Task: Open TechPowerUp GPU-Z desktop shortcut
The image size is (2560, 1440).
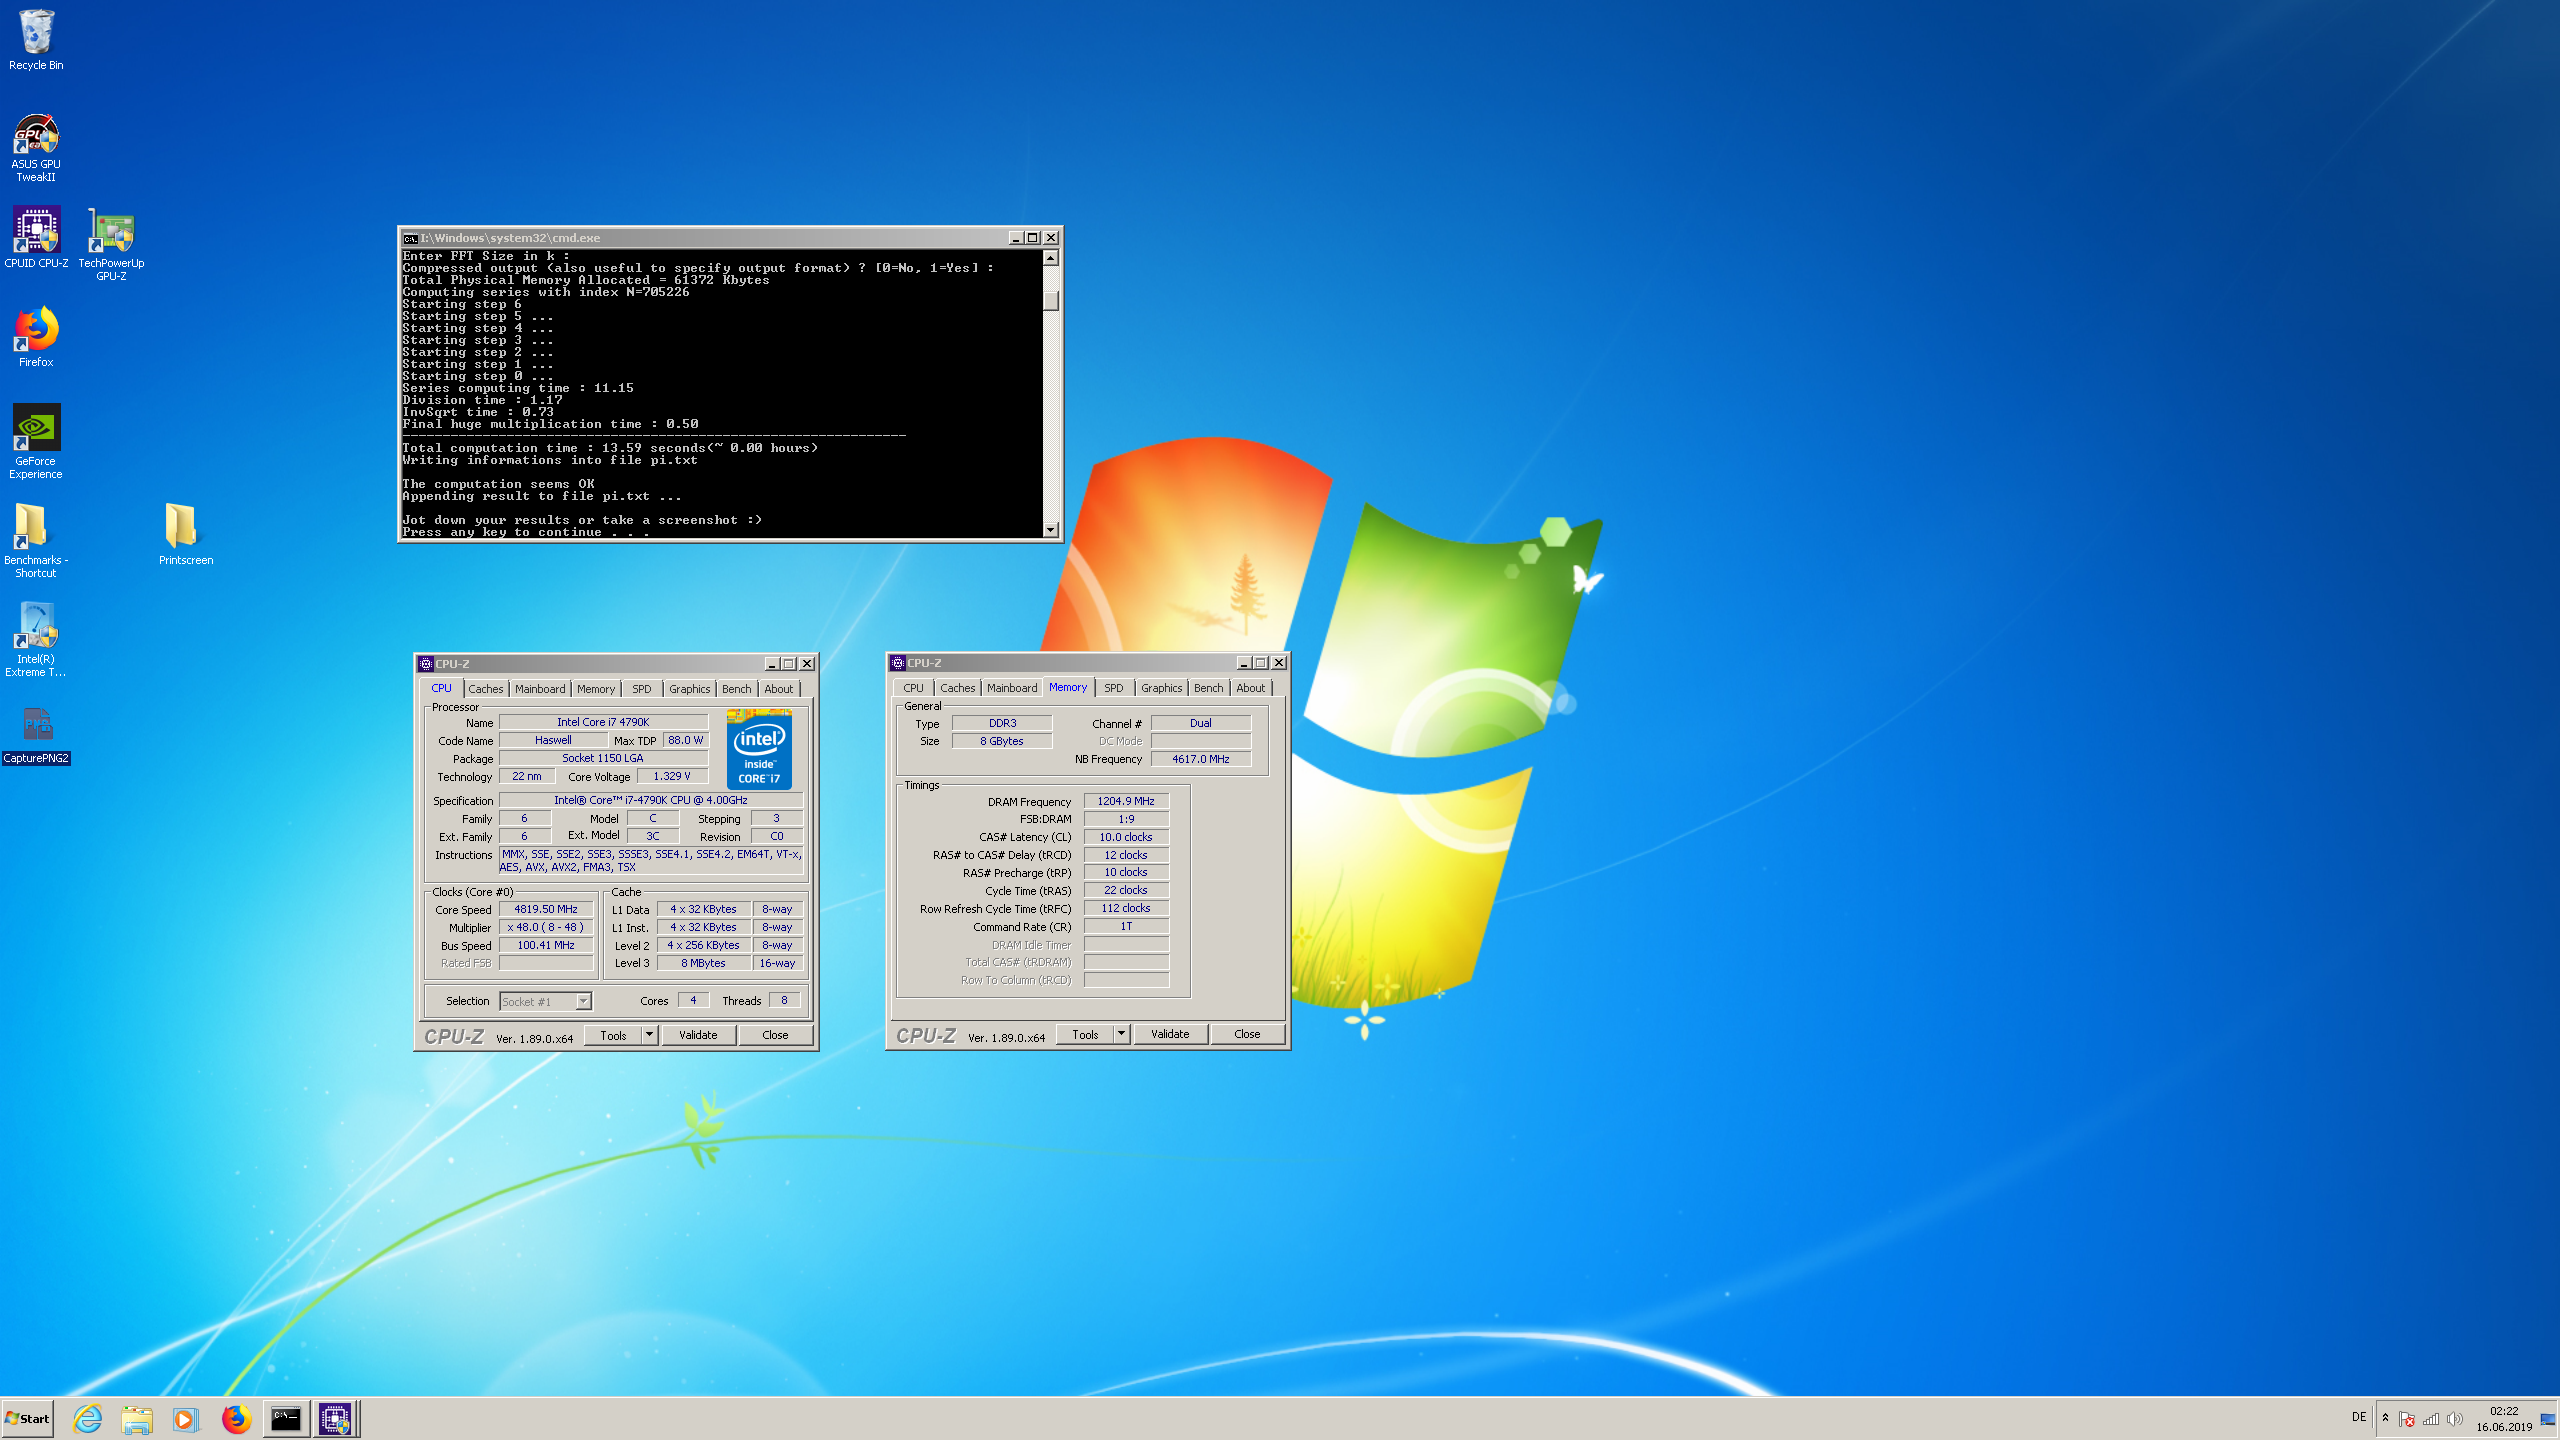Action: click(x=111, y=244)
